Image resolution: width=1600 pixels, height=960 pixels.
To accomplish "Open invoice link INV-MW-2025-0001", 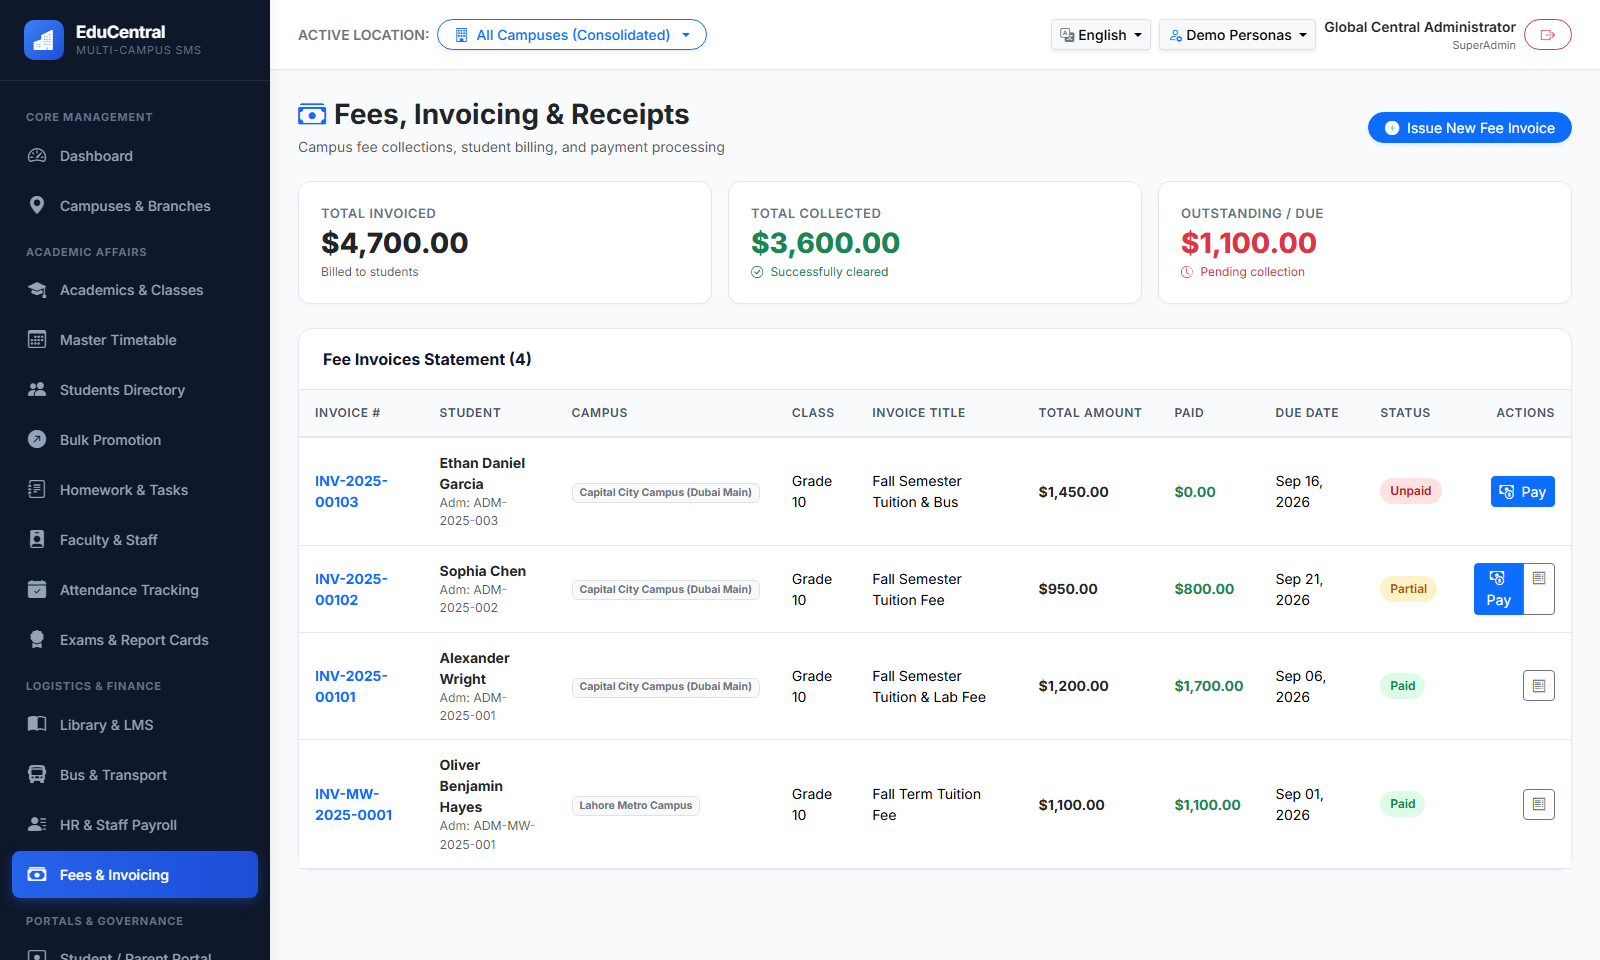I will 354,805.
